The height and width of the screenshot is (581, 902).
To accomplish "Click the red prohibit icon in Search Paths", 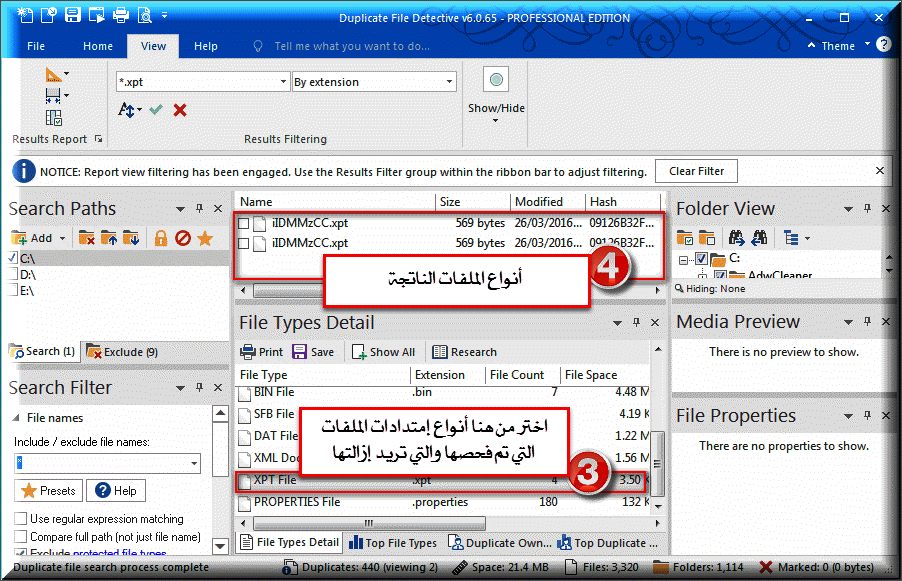I will tap(183, 238).
